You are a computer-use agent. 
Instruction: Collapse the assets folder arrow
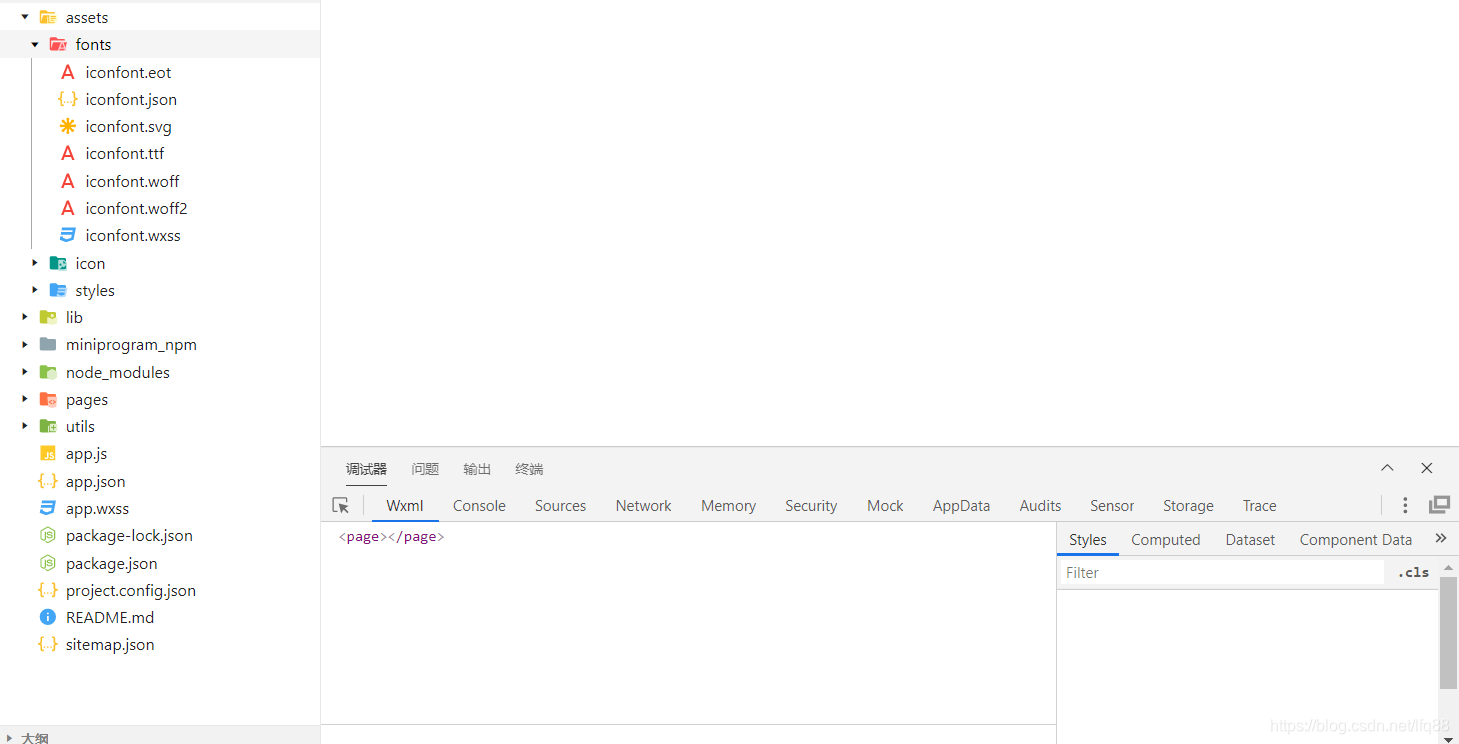[x=25, y=17]
